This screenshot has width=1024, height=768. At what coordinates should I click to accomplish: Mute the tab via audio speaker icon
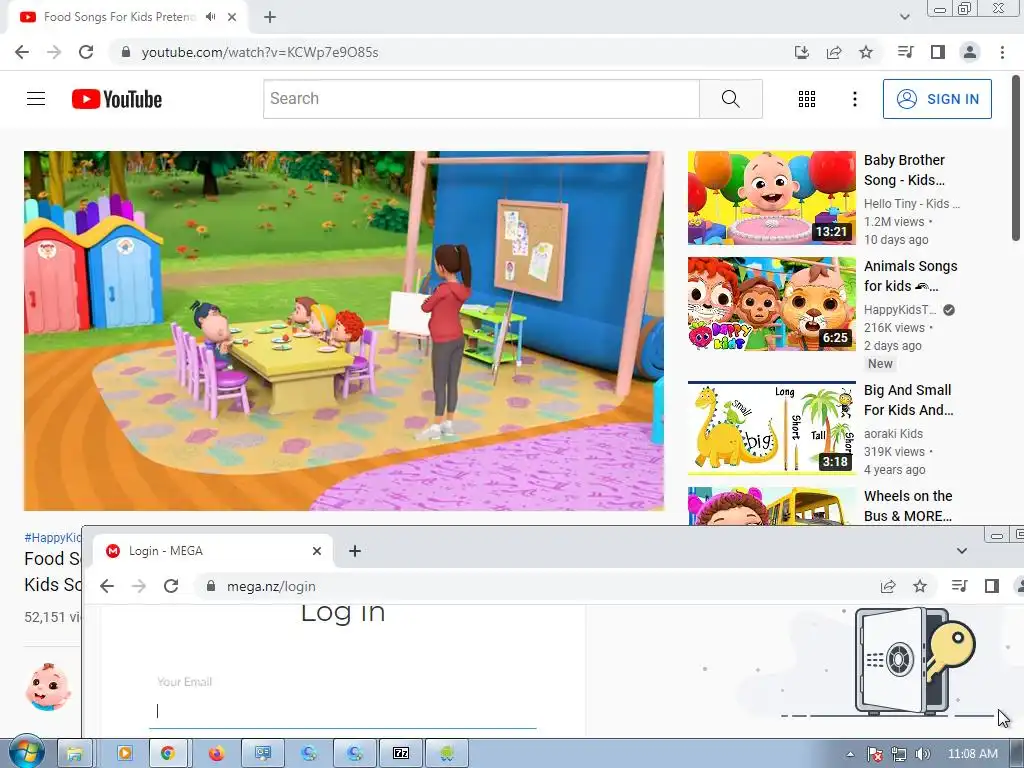(210, 17)
